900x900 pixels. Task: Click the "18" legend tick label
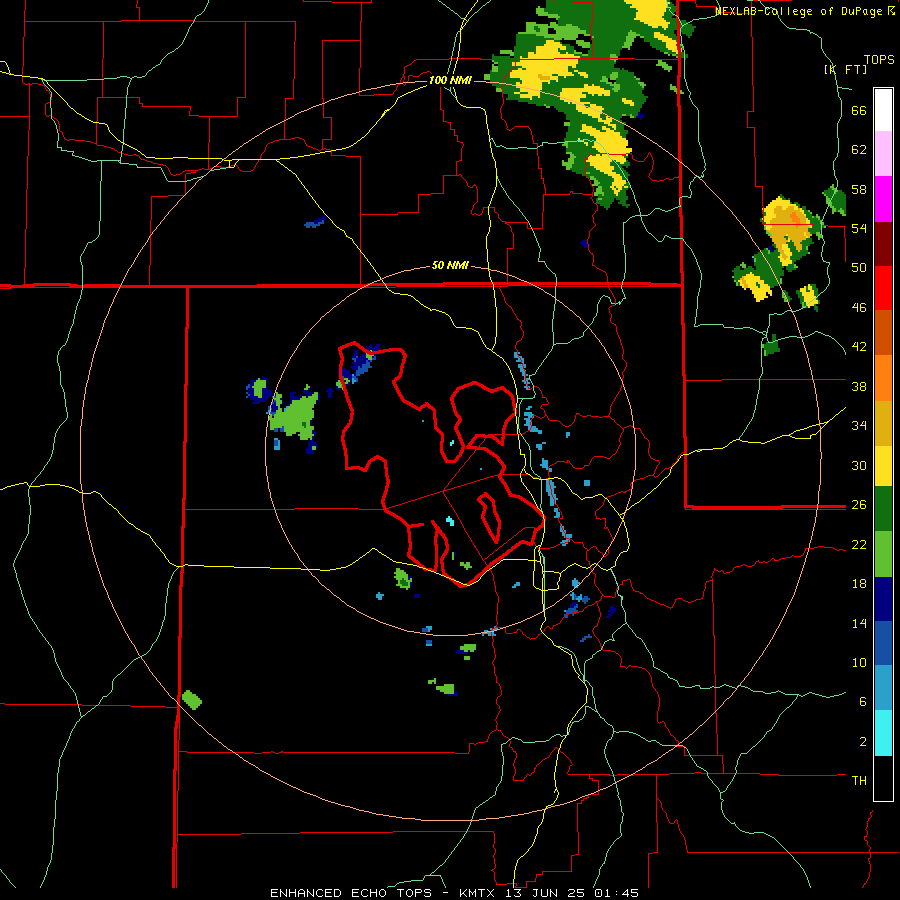pyautogui.click(x=859, y=584)
